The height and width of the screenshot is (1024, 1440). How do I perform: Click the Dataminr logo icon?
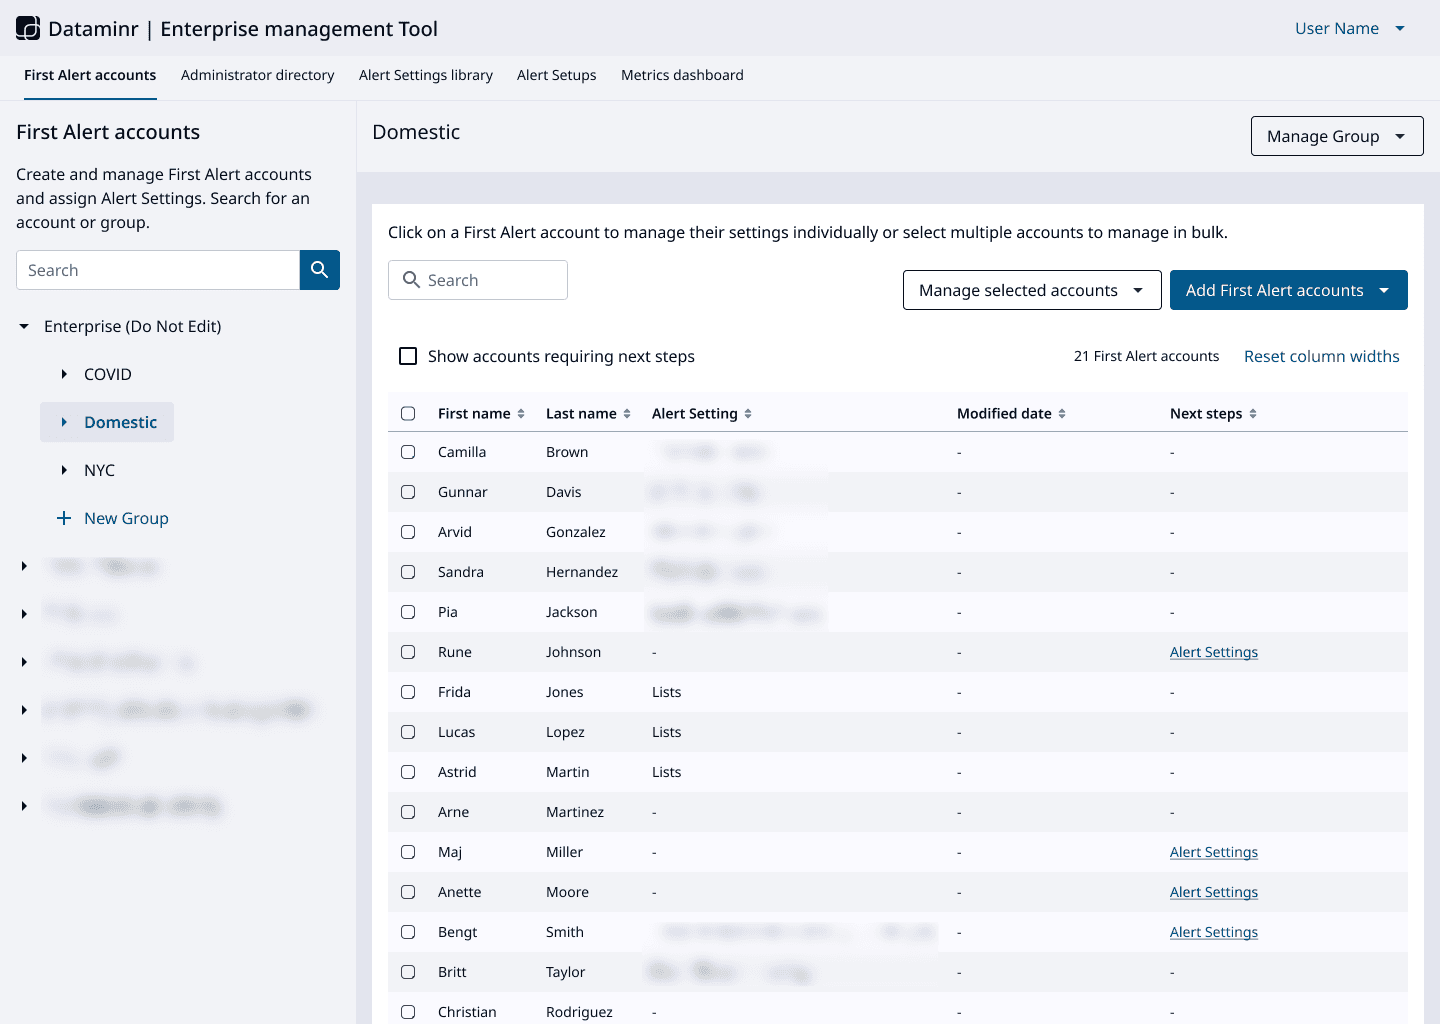(28, 28)
